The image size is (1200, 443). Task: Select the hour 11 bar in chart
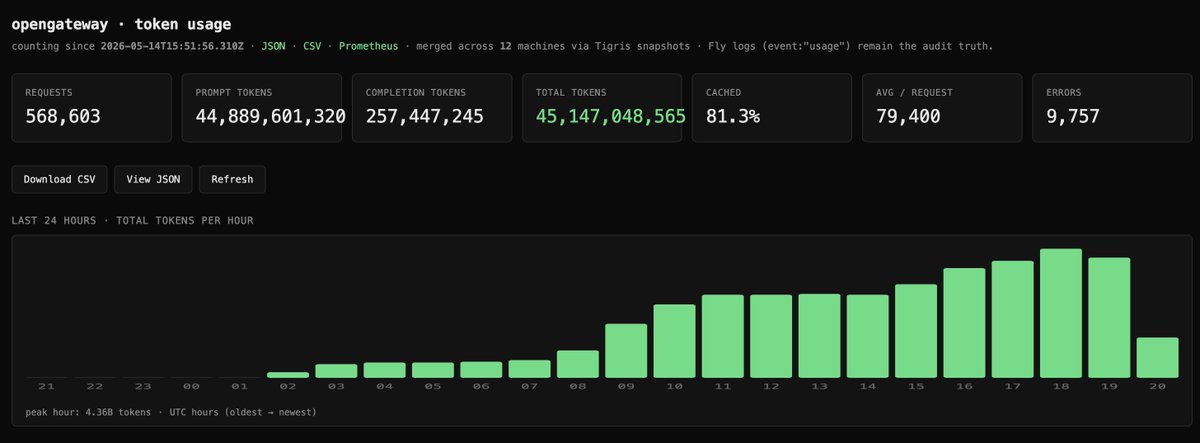(723, 336)
